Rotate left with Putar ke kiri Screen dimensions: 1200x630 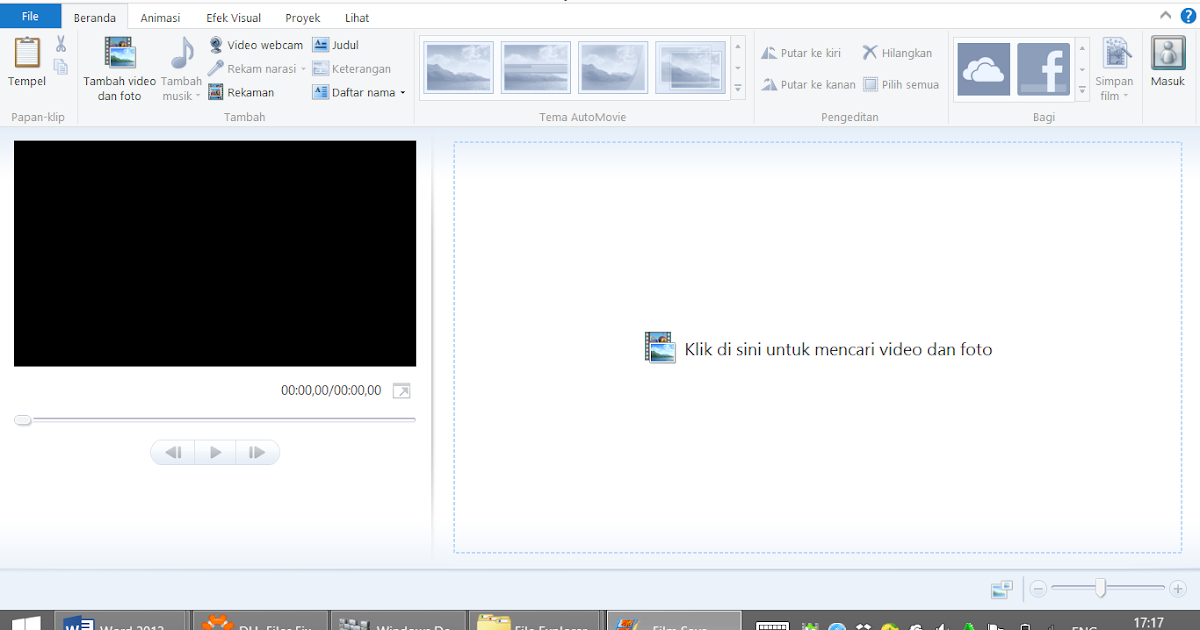[x=801, y=53]
